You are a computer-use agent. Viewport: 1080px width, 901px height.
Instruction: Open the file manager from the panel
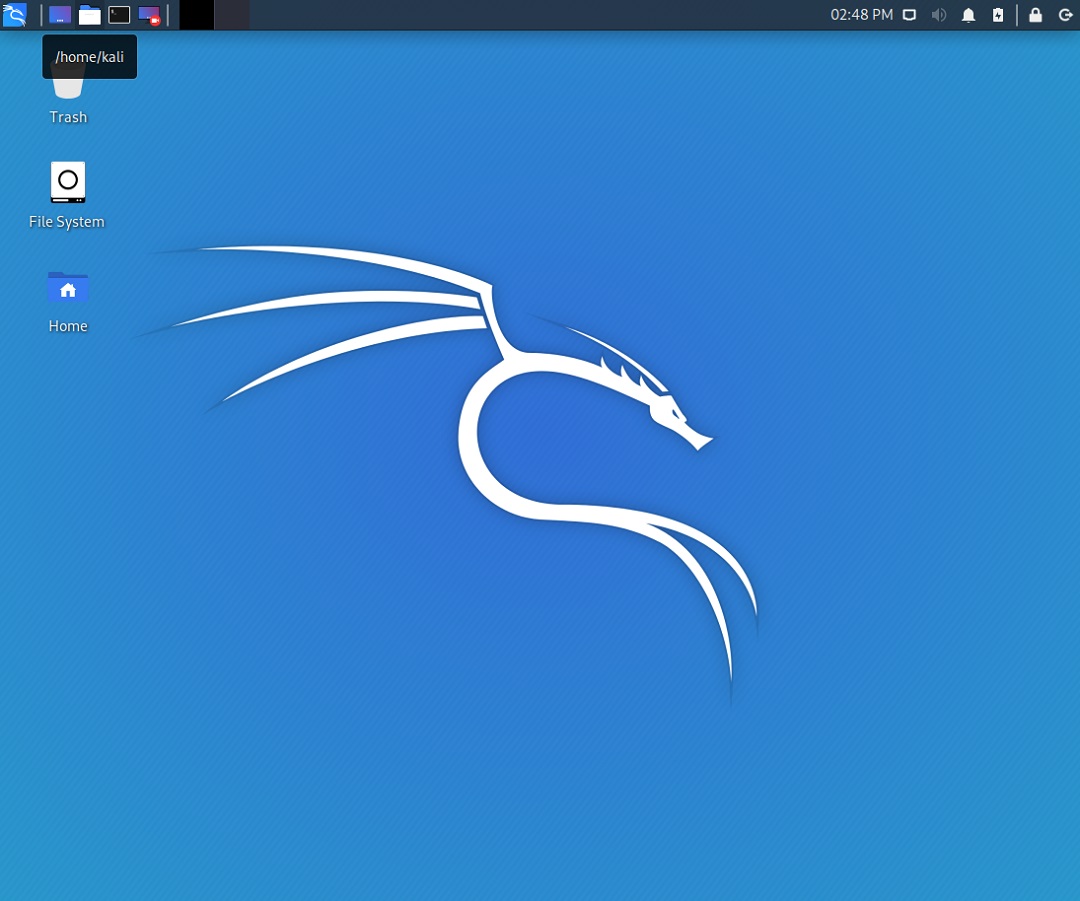pos(90,14)
